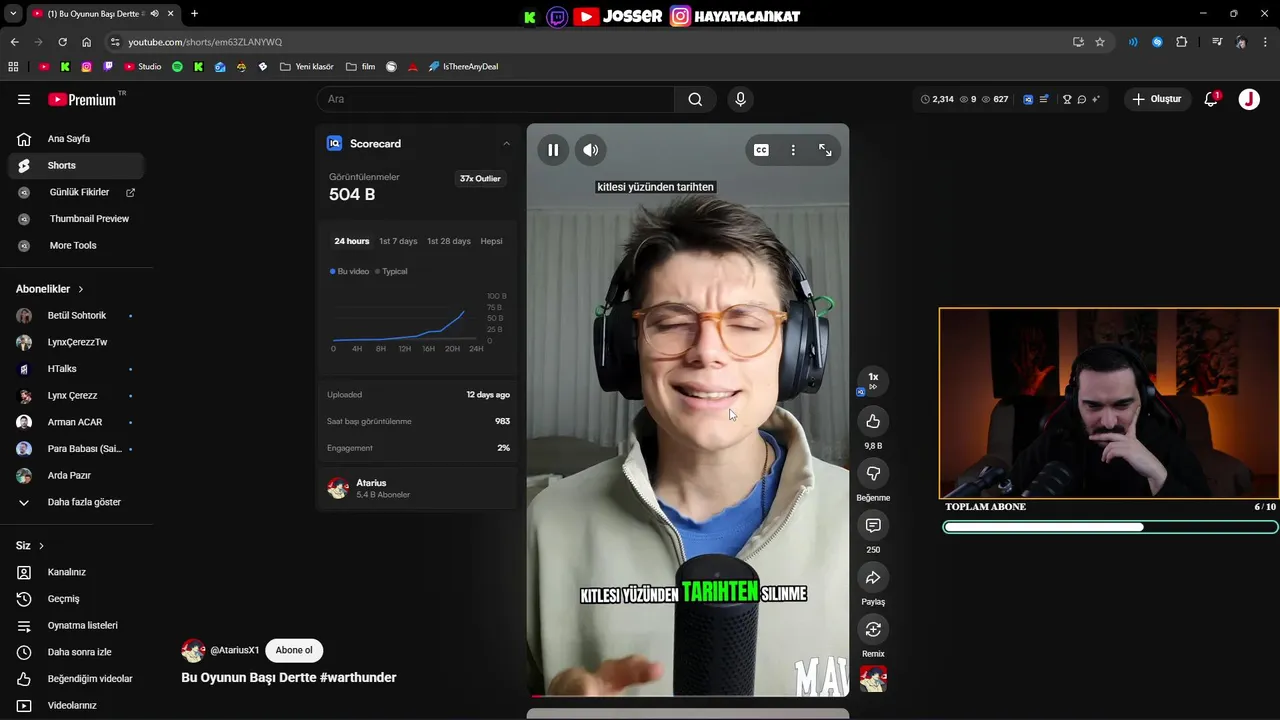Viewport: 1280px width, 720px height.
Task: Open the Studio bookmark
Action: (142, 67)
